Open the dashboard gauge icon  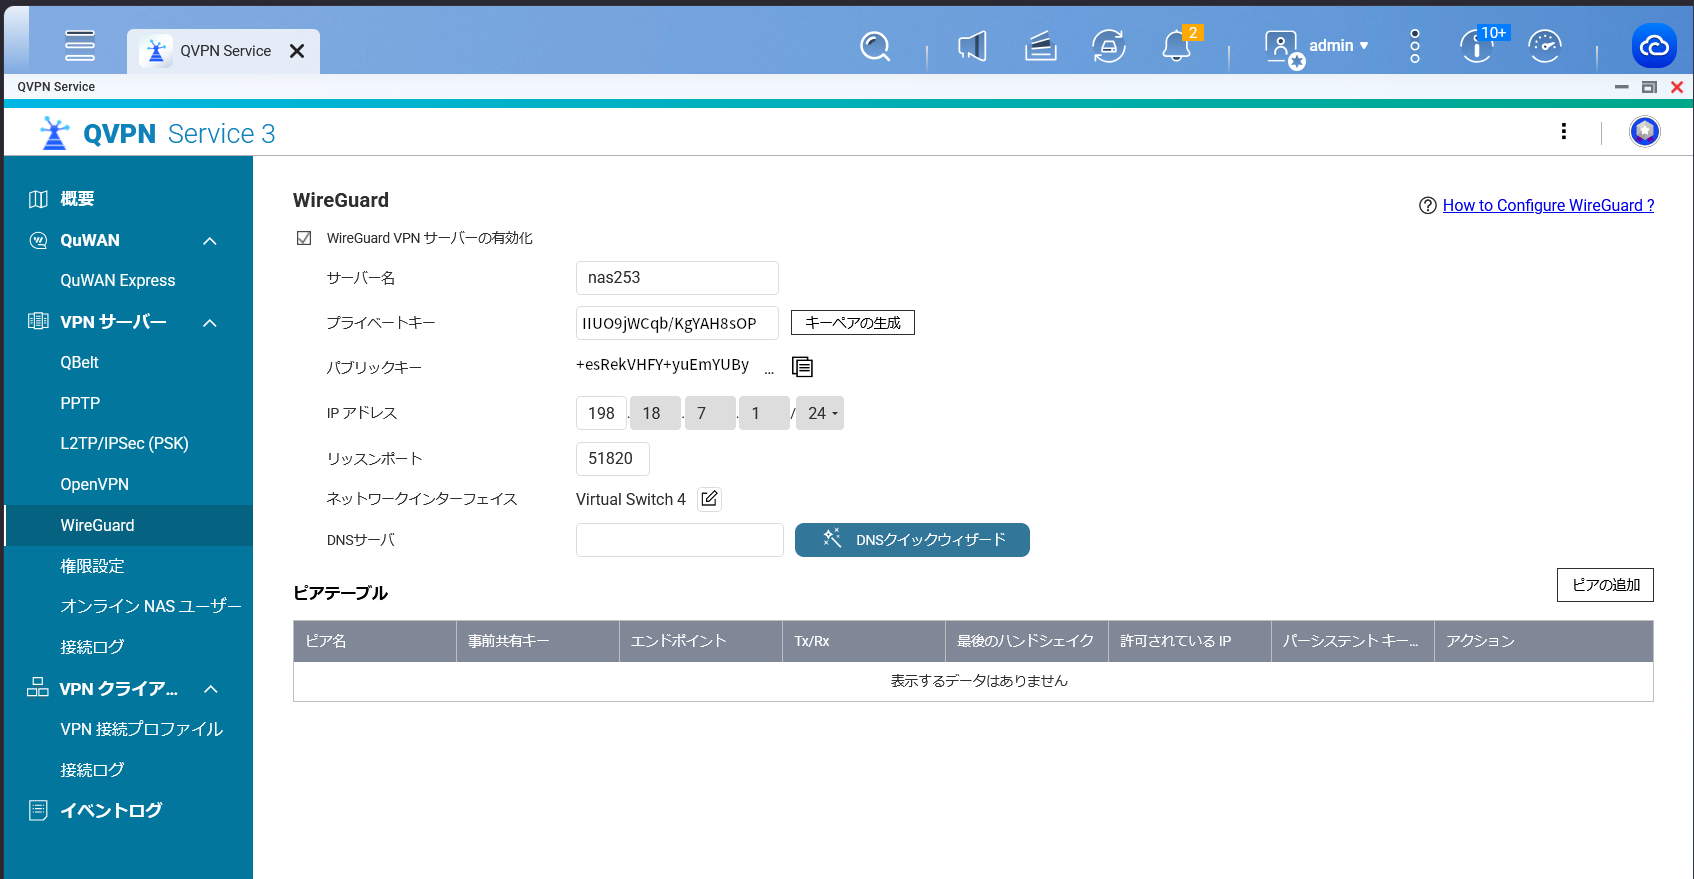pos(1545,46)
